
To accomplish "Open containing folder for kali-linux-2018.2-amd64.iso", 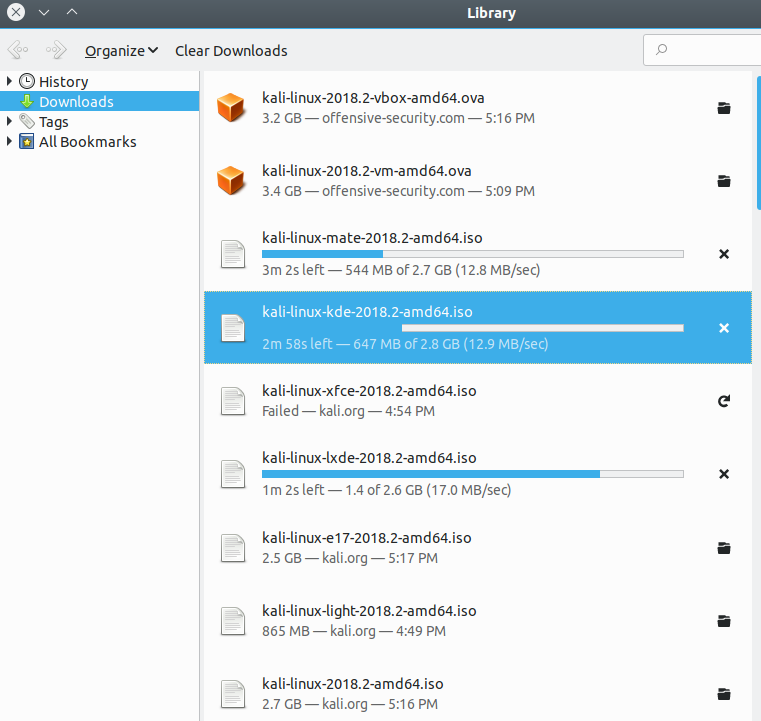I will click(724, 694).
